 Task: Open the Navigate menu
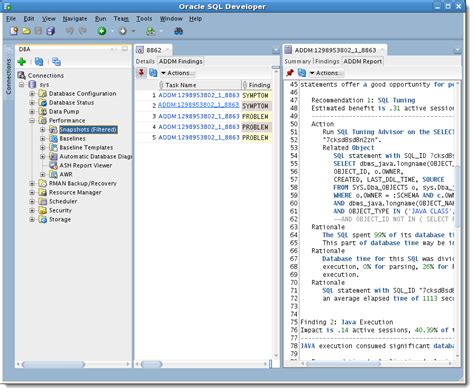point(75,19)
